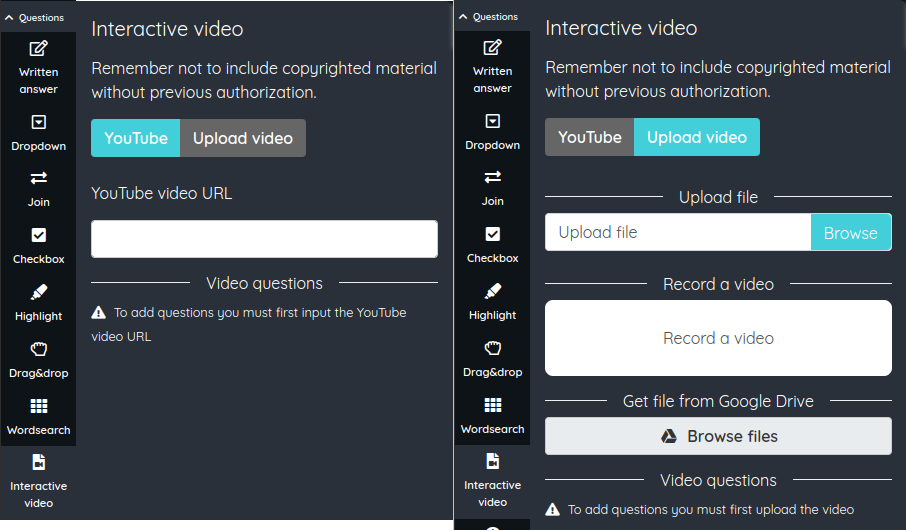
Task: Select active Upload video tab in right panel
Action: 697,137
